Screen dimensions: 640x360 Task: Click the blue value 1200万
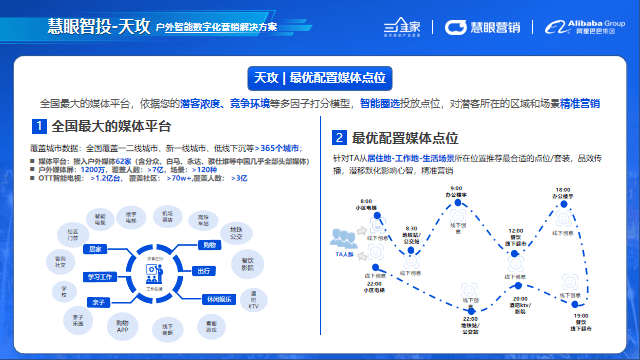click(x=93, y=170)
